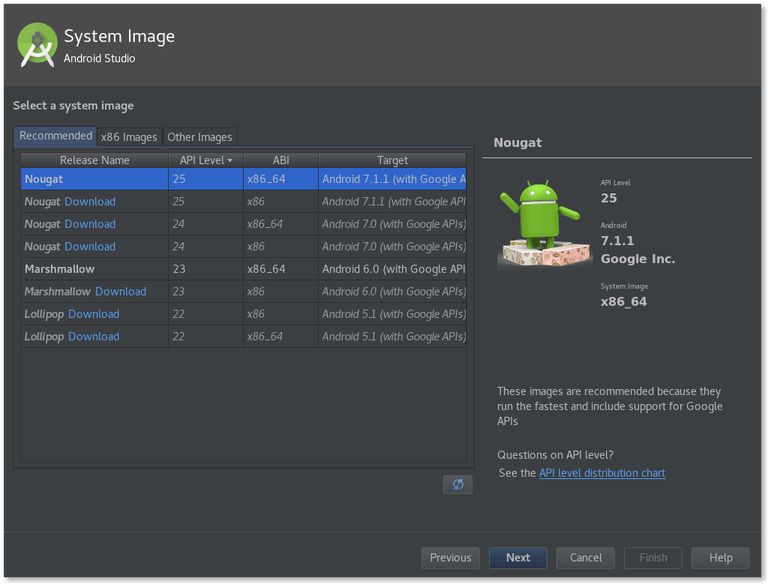Click x86_64 ABI cell in the Lollipop row

(281, 337)
